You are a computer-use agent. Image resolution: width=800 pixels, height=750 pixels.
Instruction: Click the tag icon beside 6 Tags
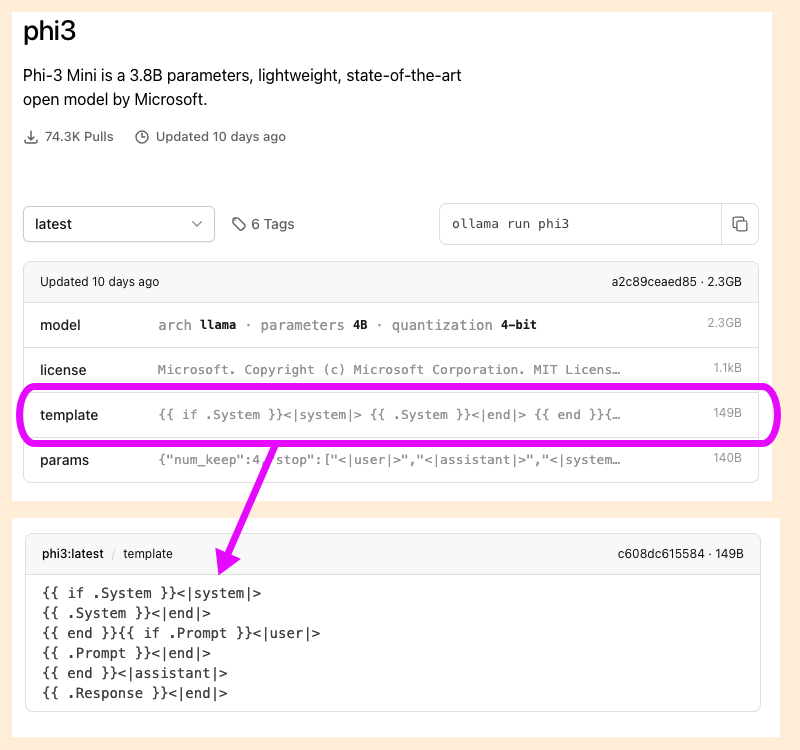pyautogui.click(x=239, y=224)
